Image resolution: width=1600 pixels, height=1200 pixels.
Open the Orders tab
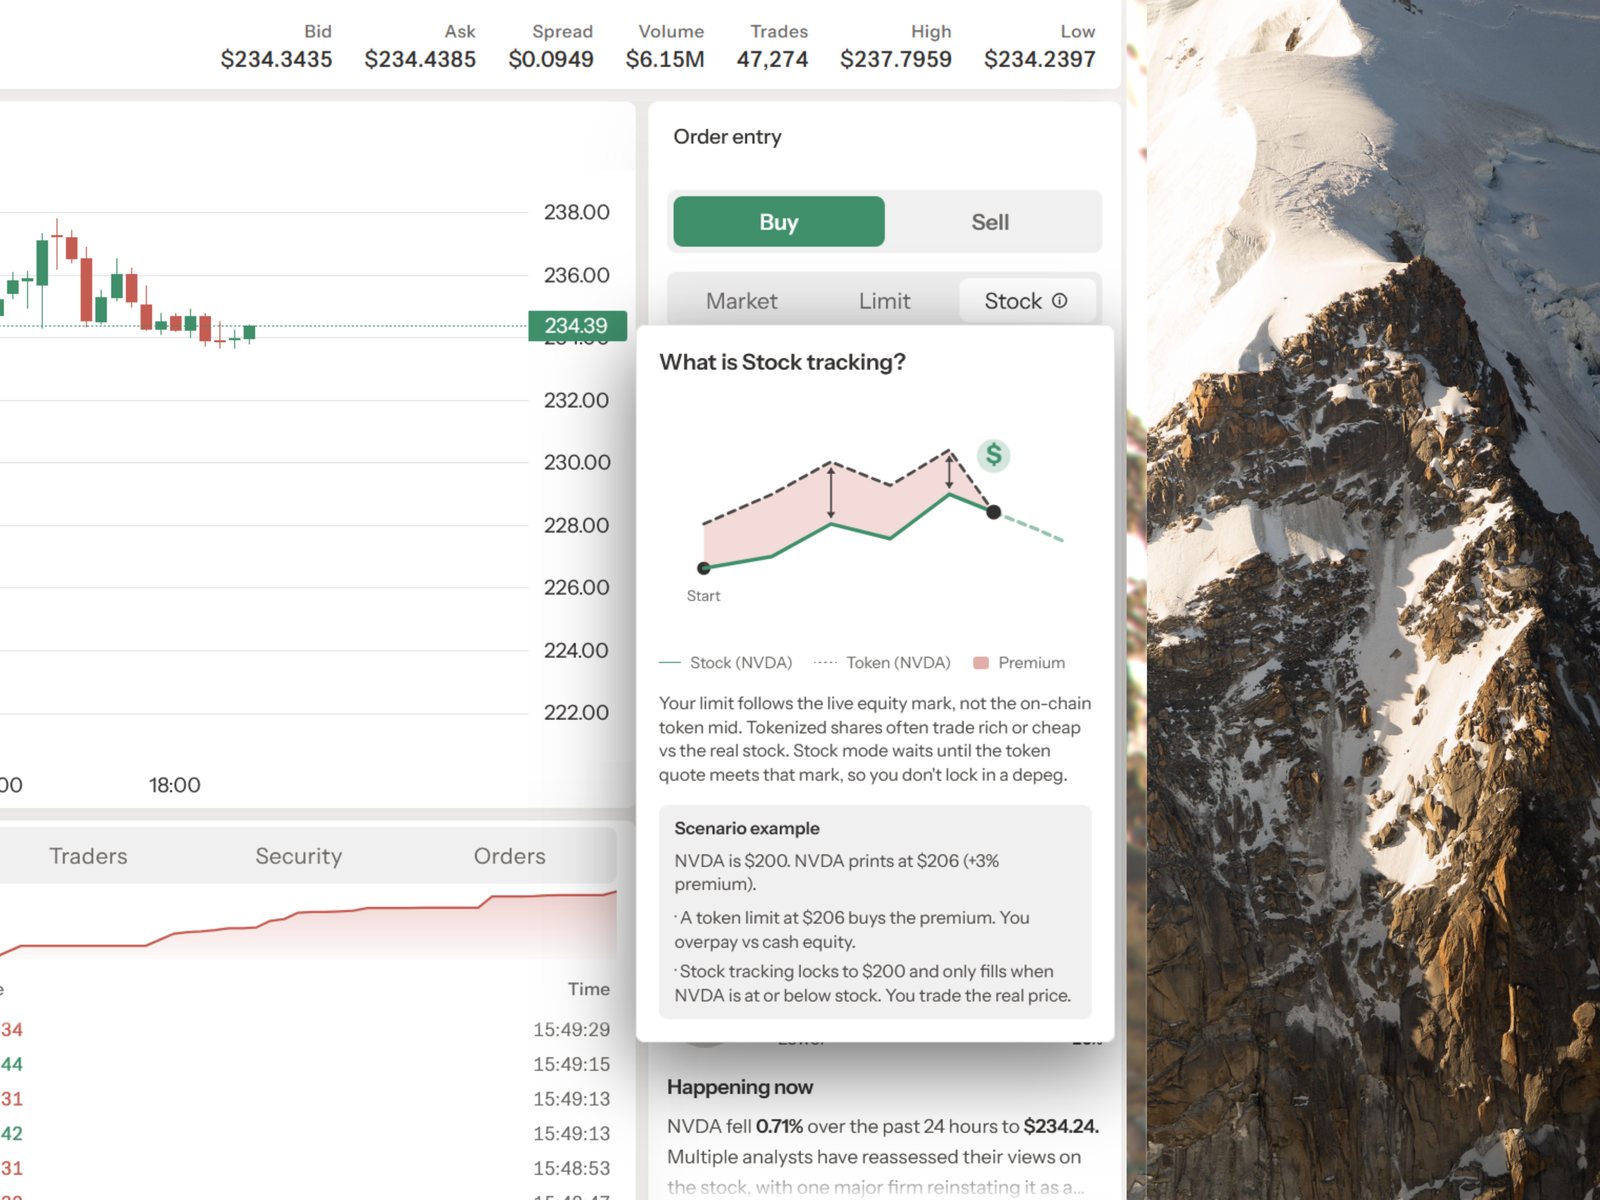pos(509,856)
